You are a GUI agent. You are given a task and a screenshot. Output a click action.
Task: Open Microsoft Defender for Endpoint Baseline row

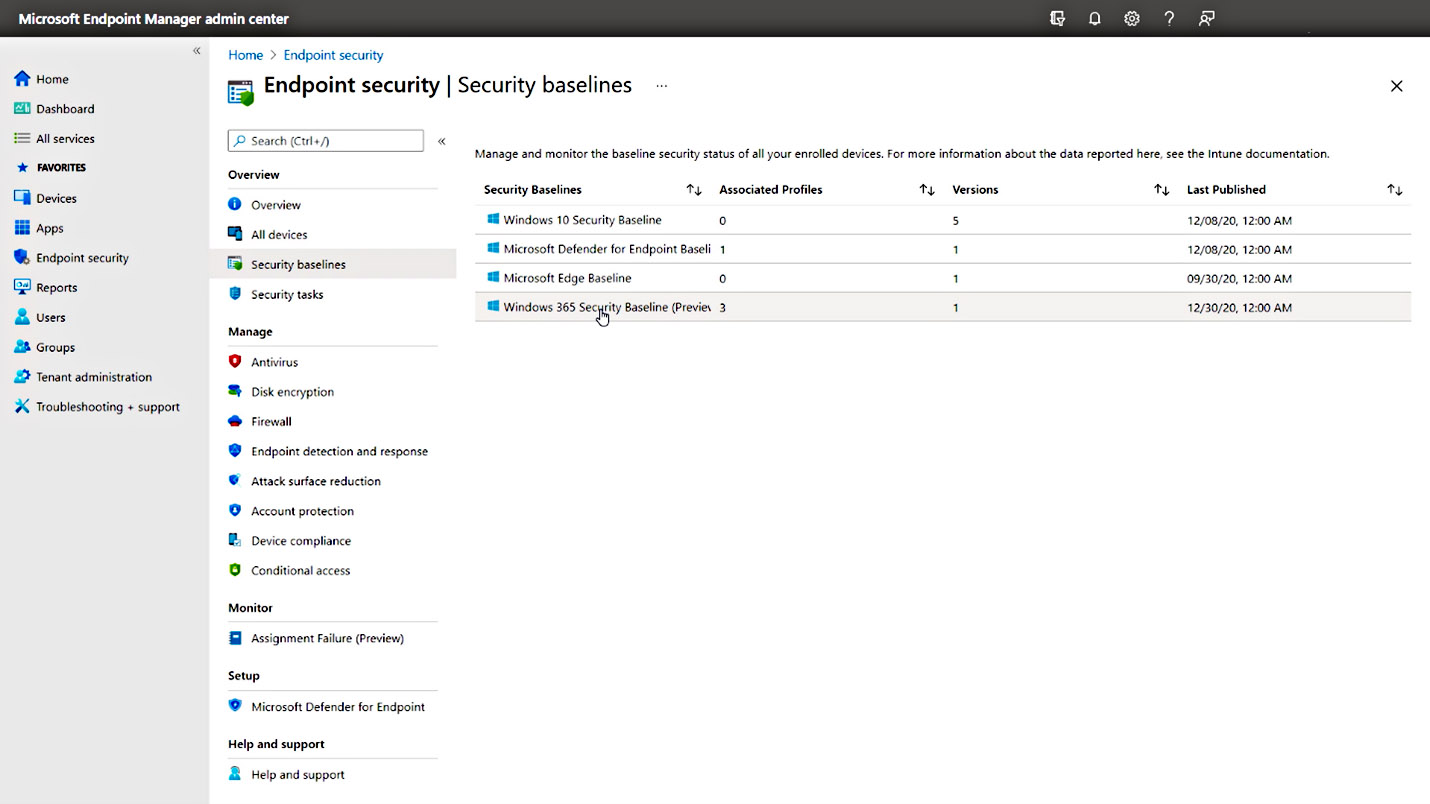tap(943, 249)
